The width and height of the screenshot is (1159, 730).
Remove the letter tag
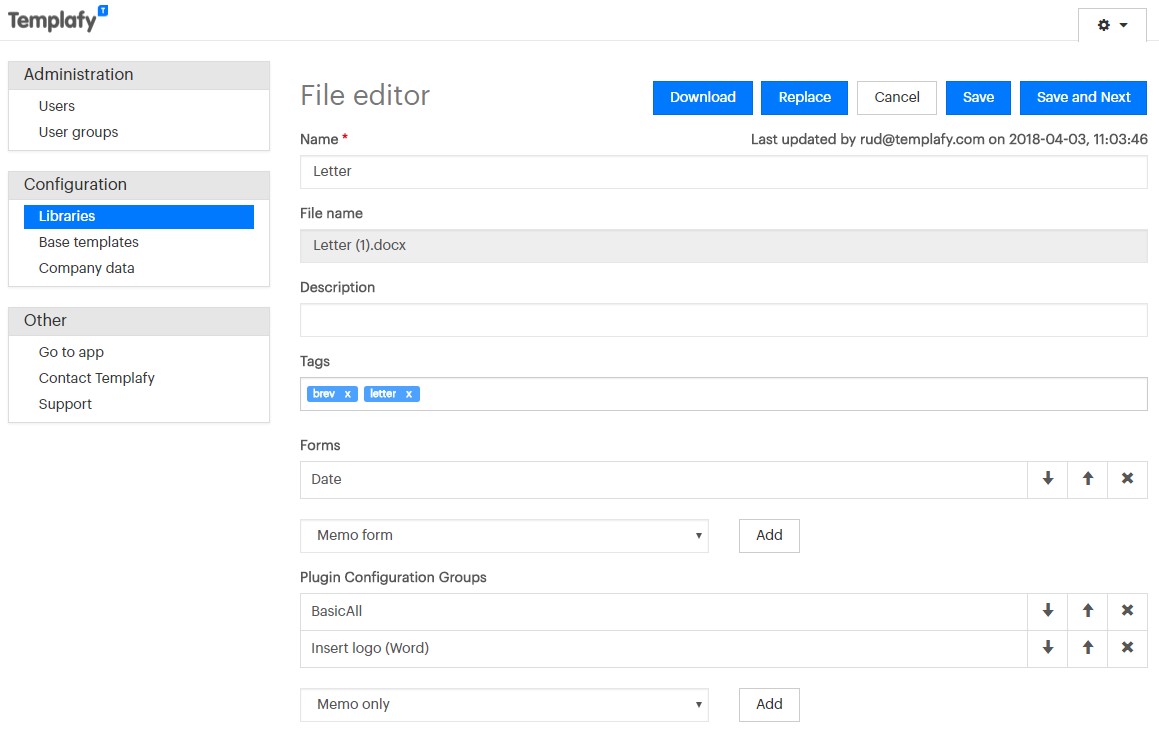pos(409,394)
